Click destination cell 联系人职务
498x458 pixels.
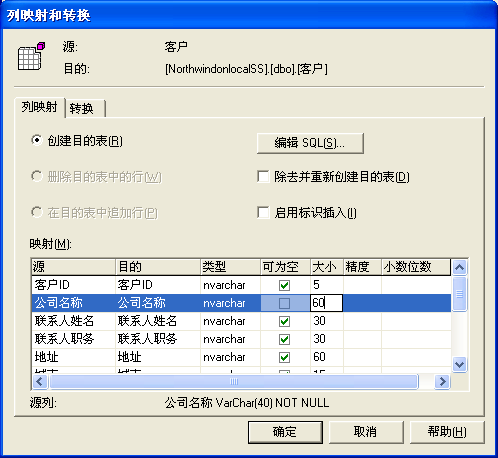click(x=158, y=339)
